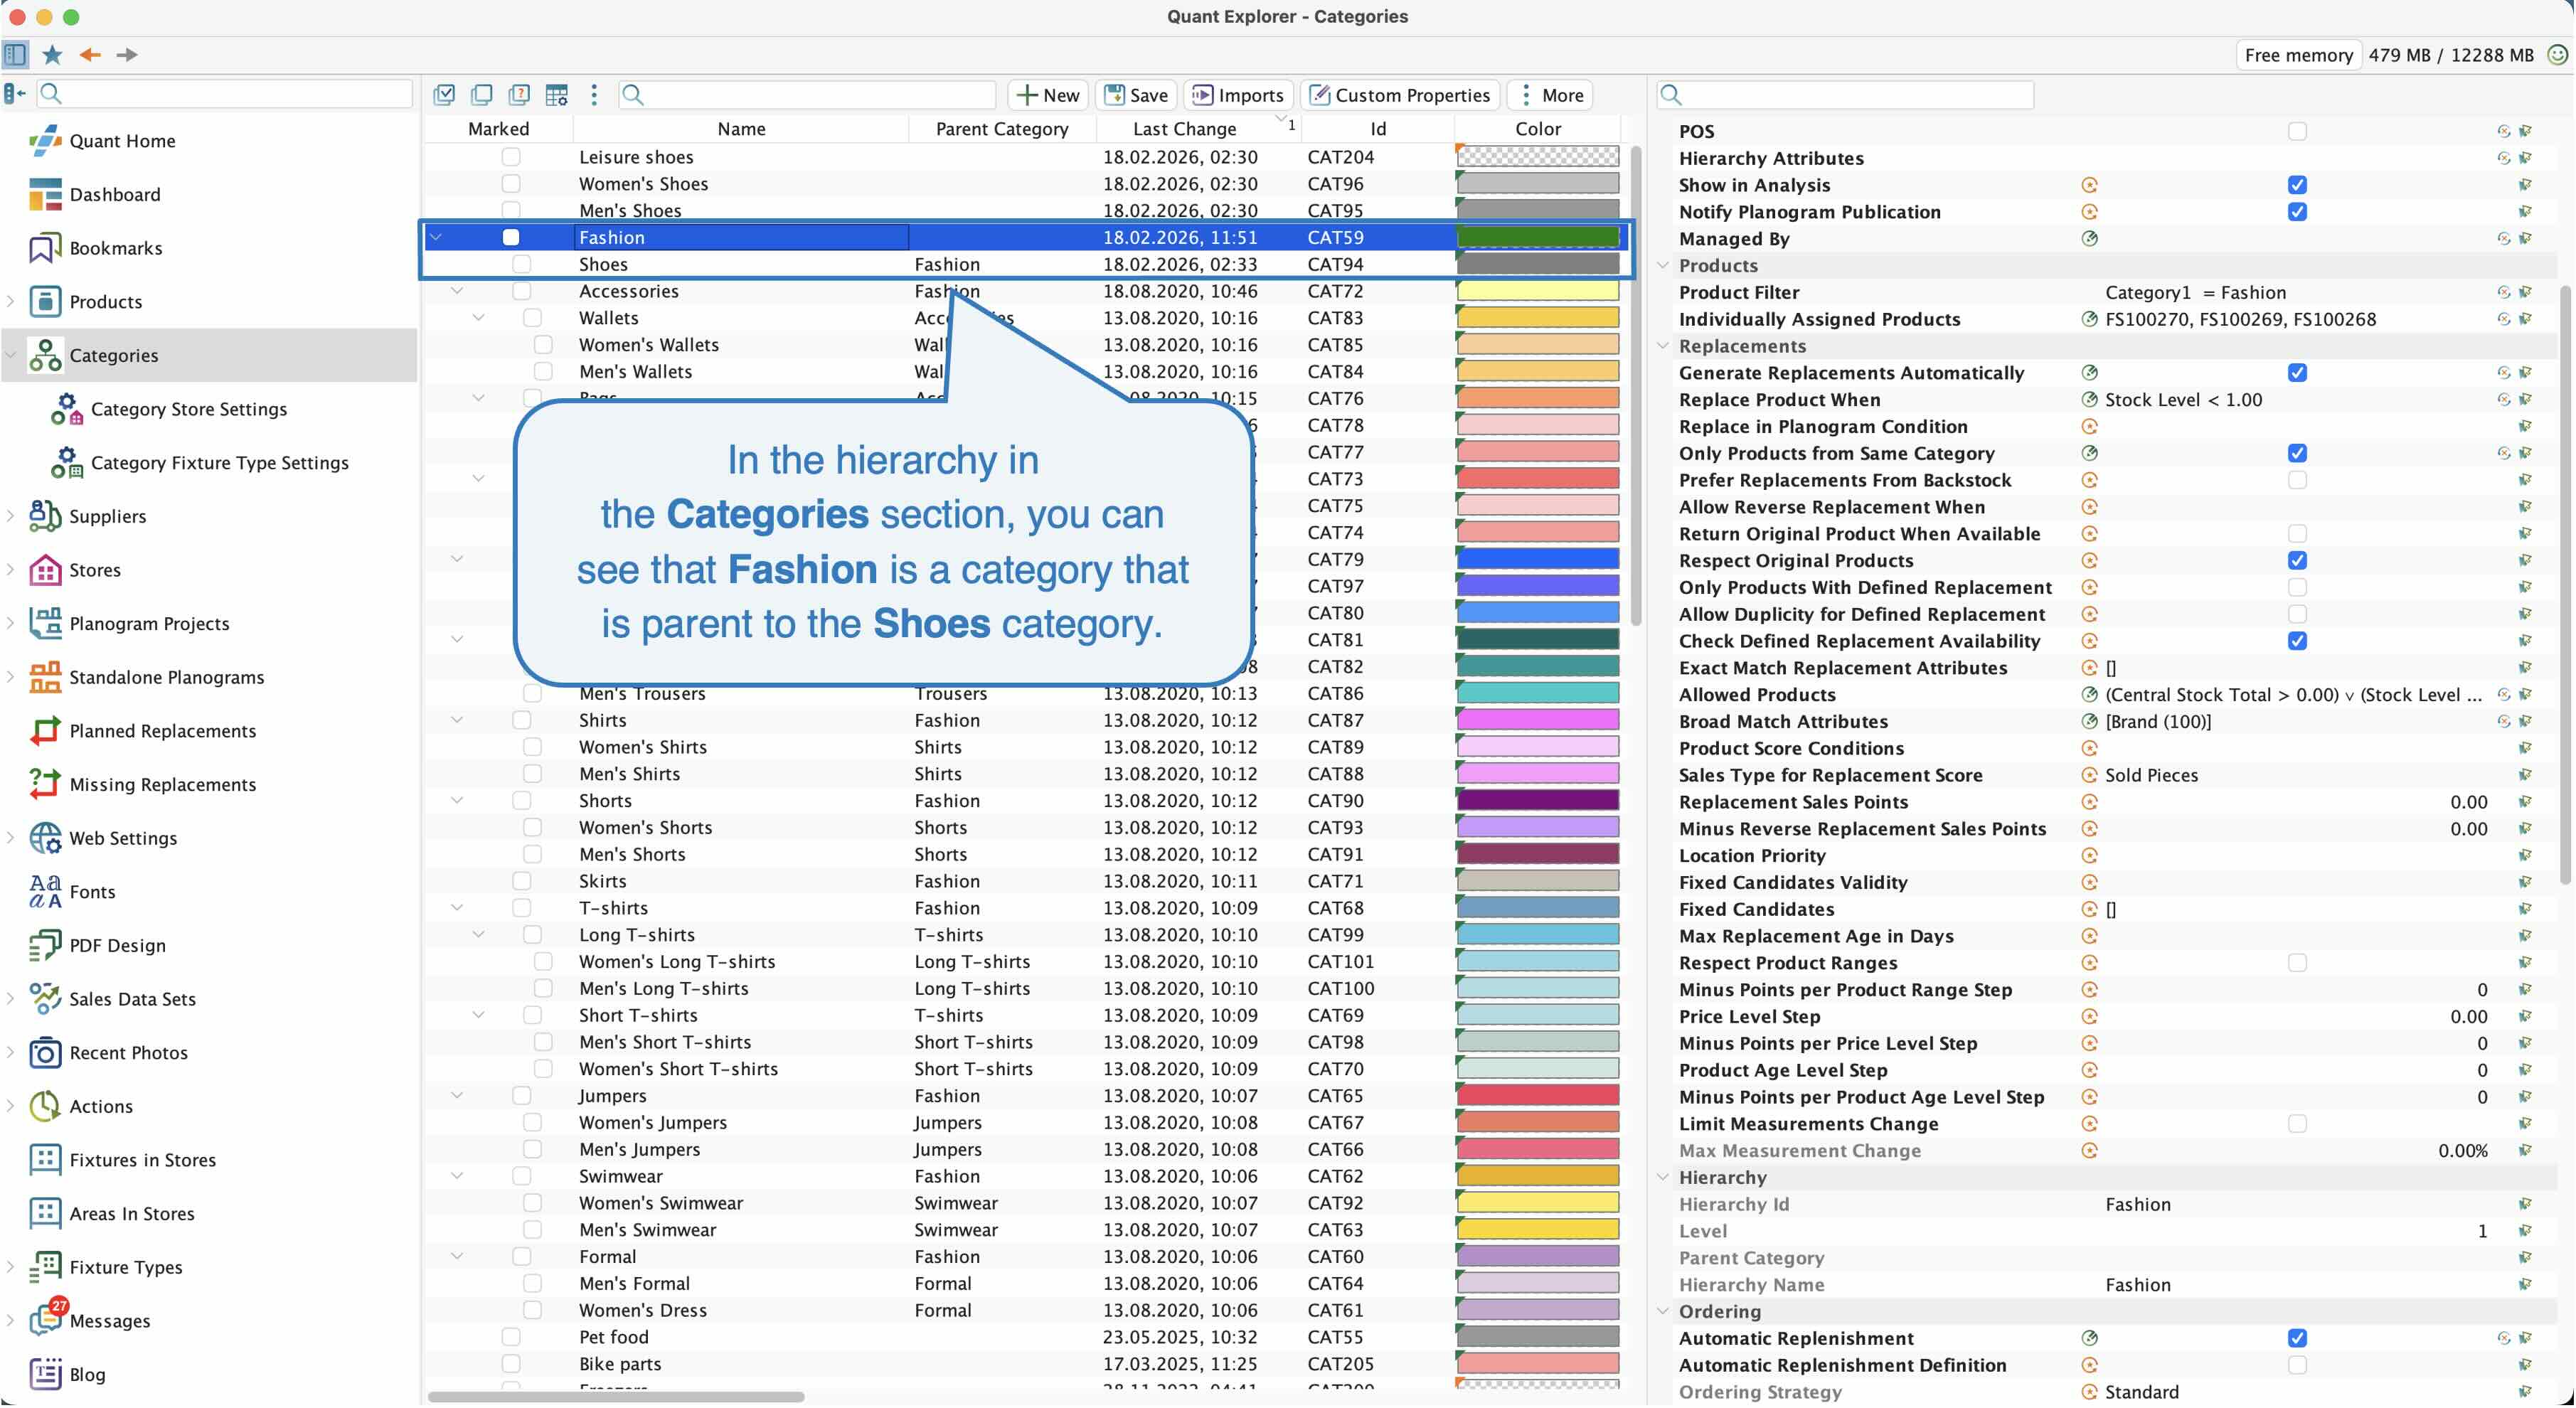
Task: Open Areas In Stores icon
Action: (45, 1214)
